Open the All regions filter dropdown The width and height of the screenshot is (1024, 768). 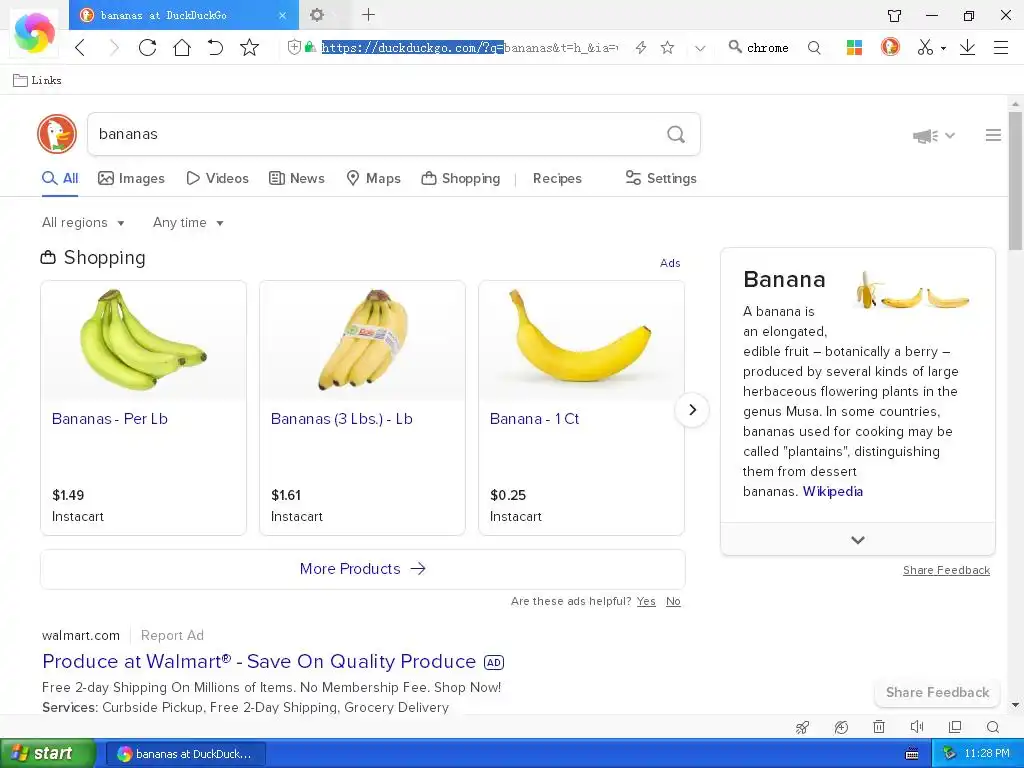[83, 223]
